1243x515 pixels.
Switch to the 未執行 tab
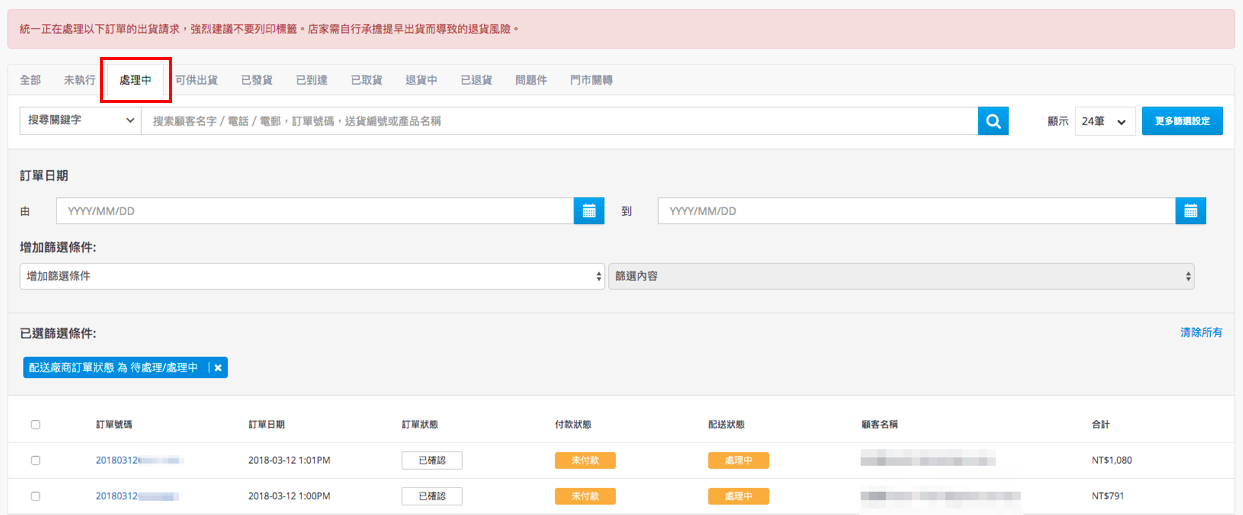(x=80, y=80)
